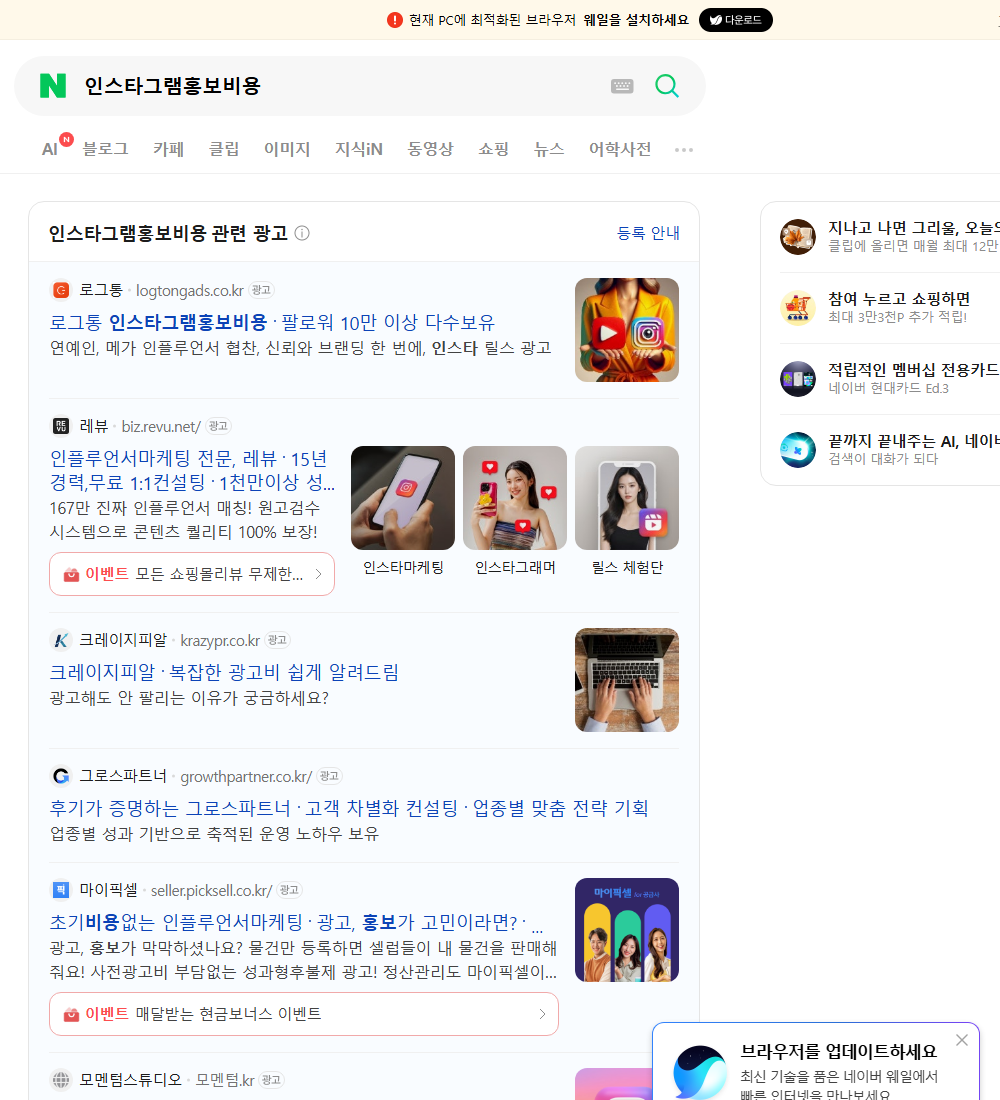Screen dimensions: 1000x1100
Task: Open the 등록 안내 link
Action: 648,233
